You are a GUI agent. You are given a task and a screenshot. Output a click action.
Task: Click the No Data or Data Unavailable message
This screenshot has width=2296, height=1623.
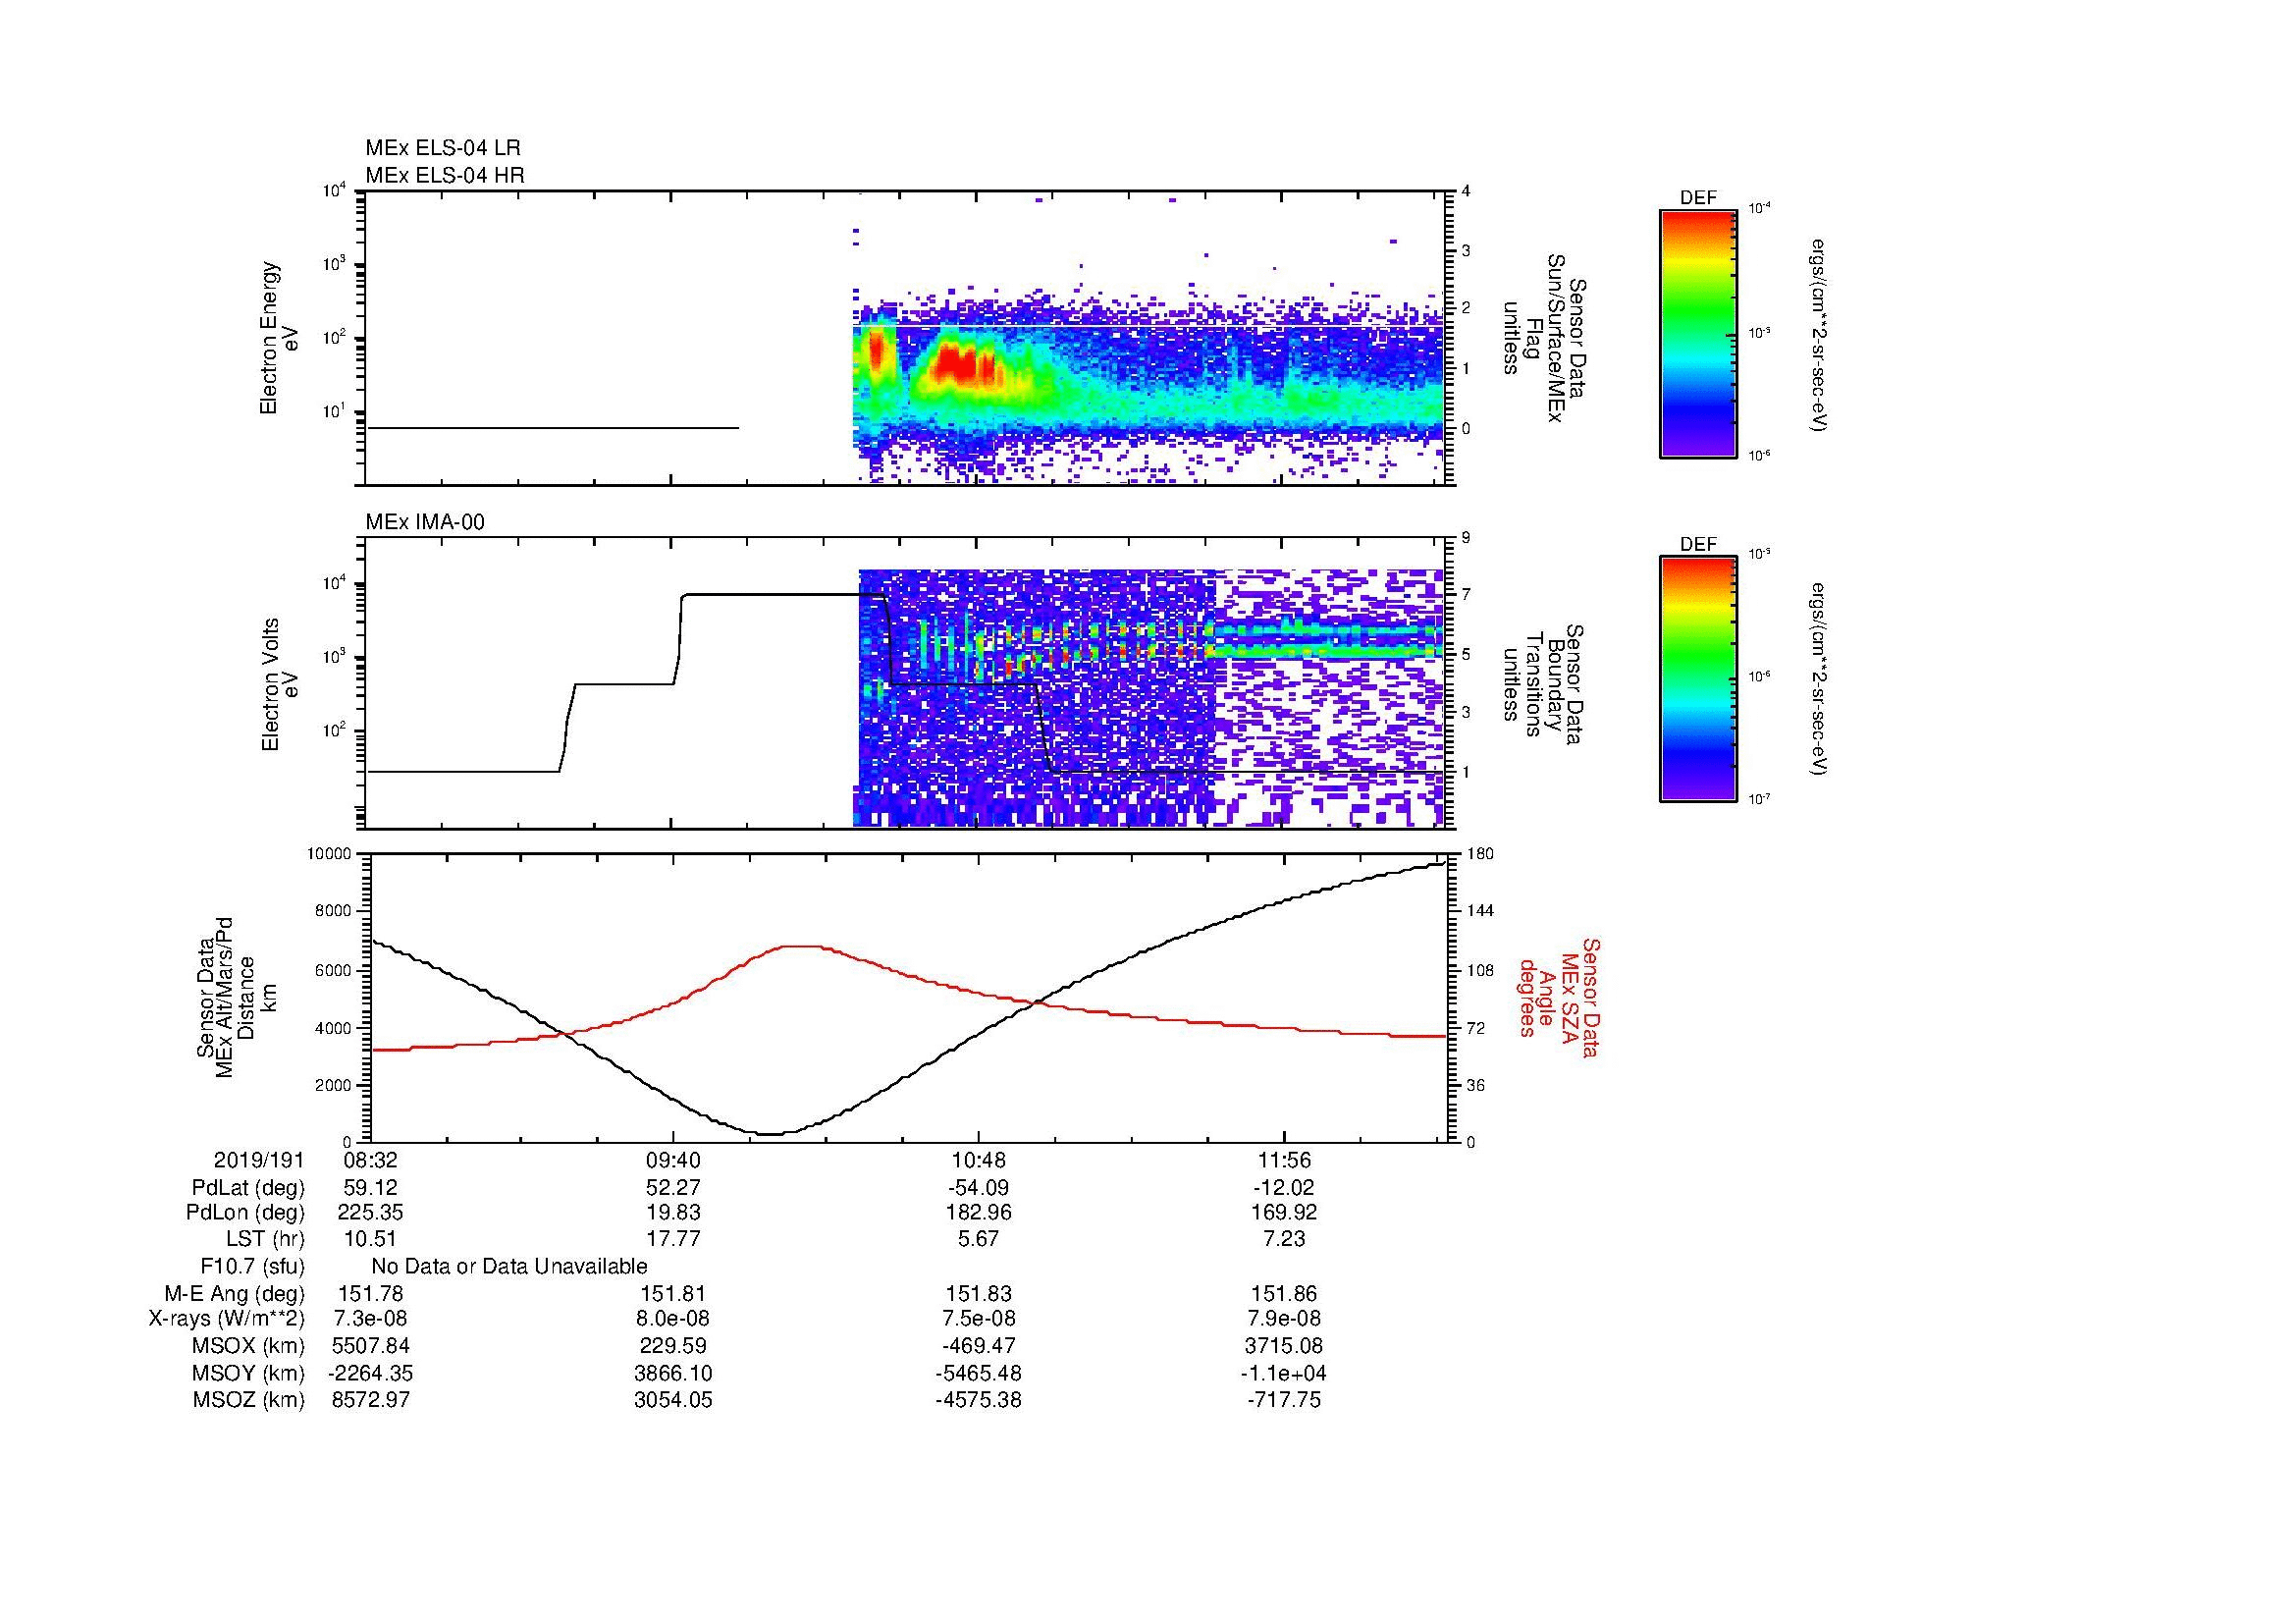click(x=509, y=1267)
